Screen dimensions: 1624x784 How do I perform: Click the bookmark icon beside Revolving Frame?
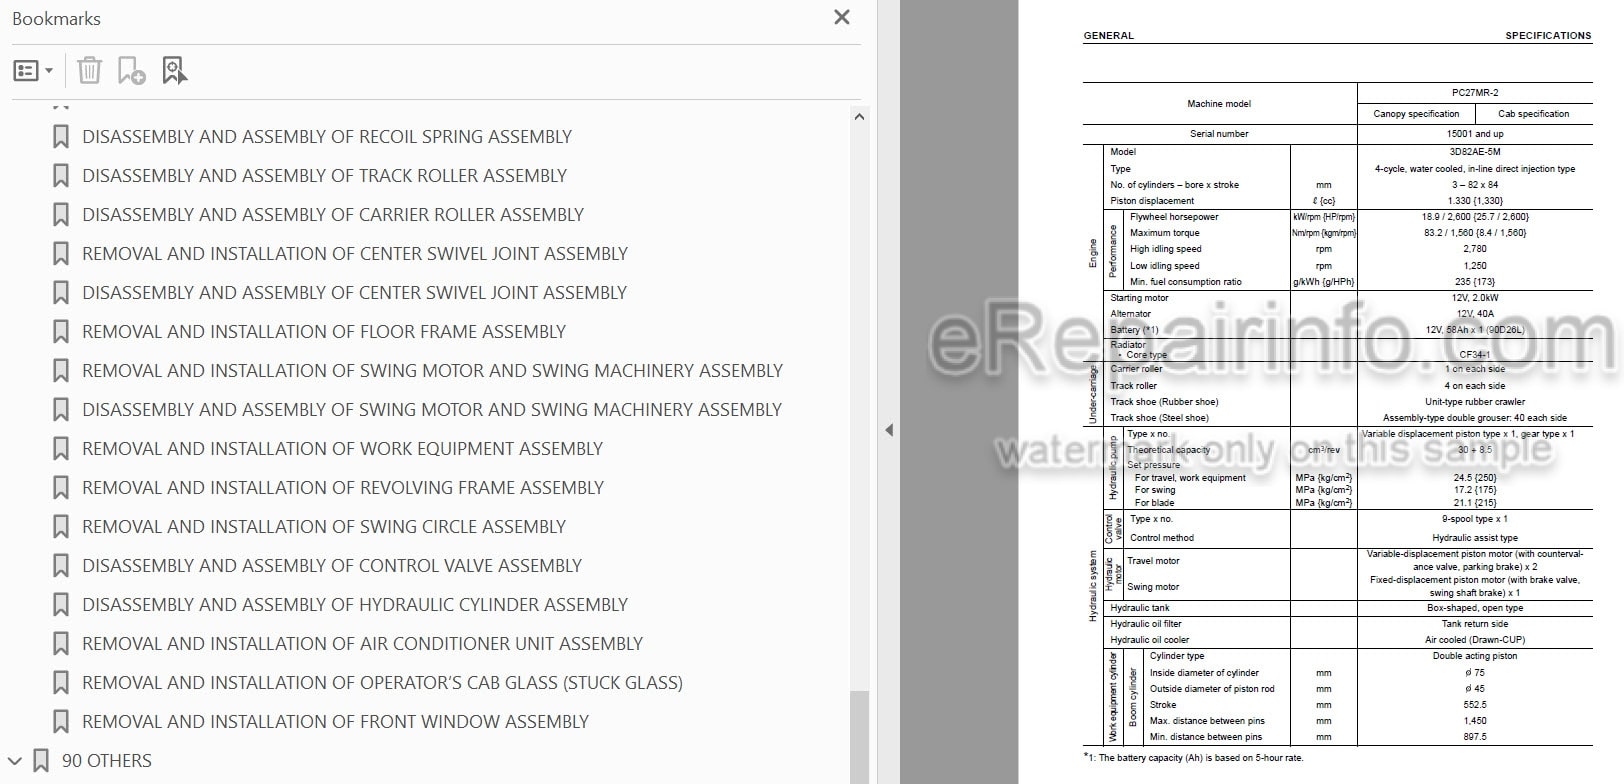61,488
